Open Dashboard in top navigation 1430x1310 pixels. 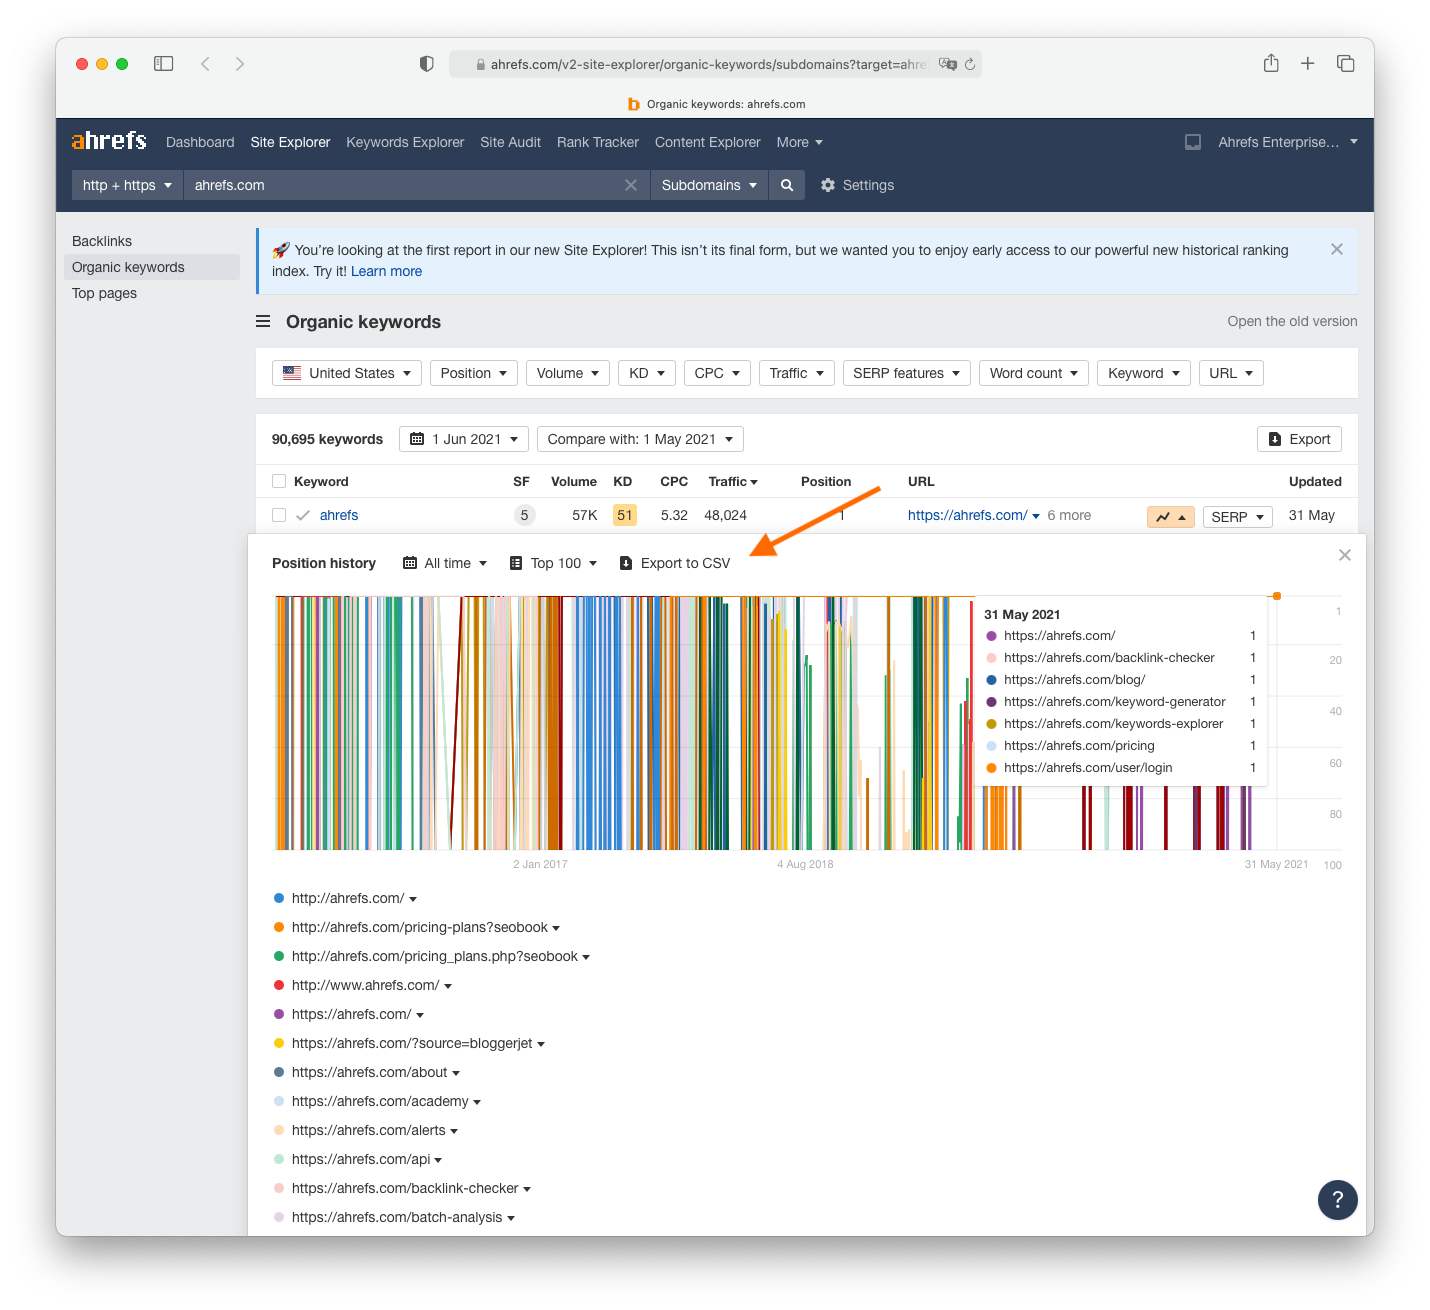tap(200, 142)
